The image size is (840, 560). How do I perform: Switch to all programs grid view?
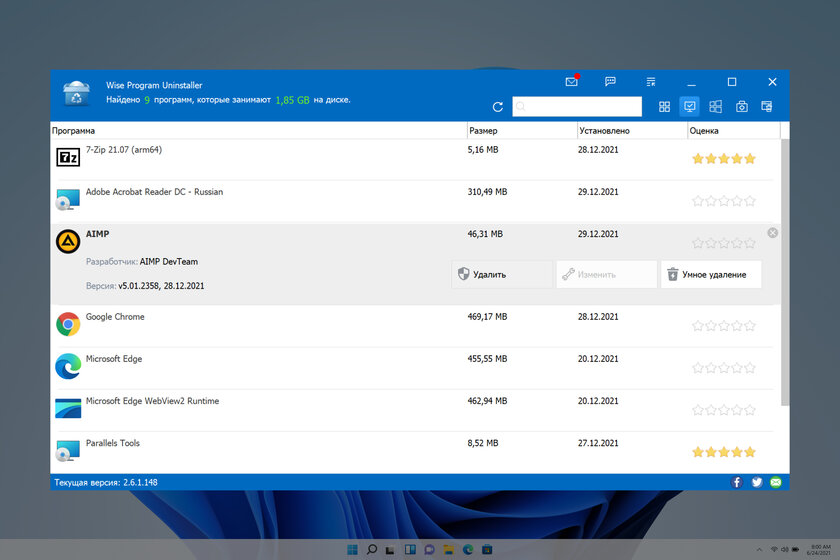tap(664, 107)
